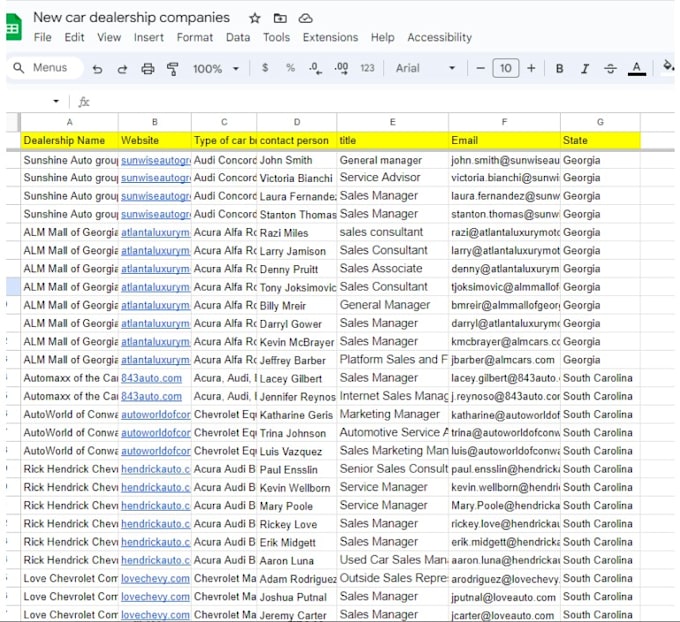Open the File menu
The width and height of the screenshot is (680, 622).
pos(42,38)
